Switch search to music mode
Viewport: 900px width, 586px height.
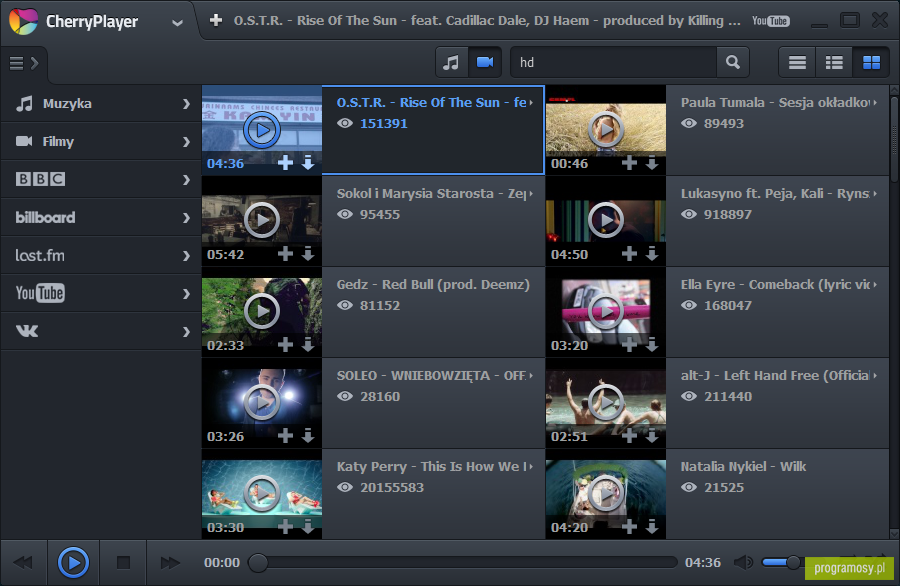coord(452,62)
